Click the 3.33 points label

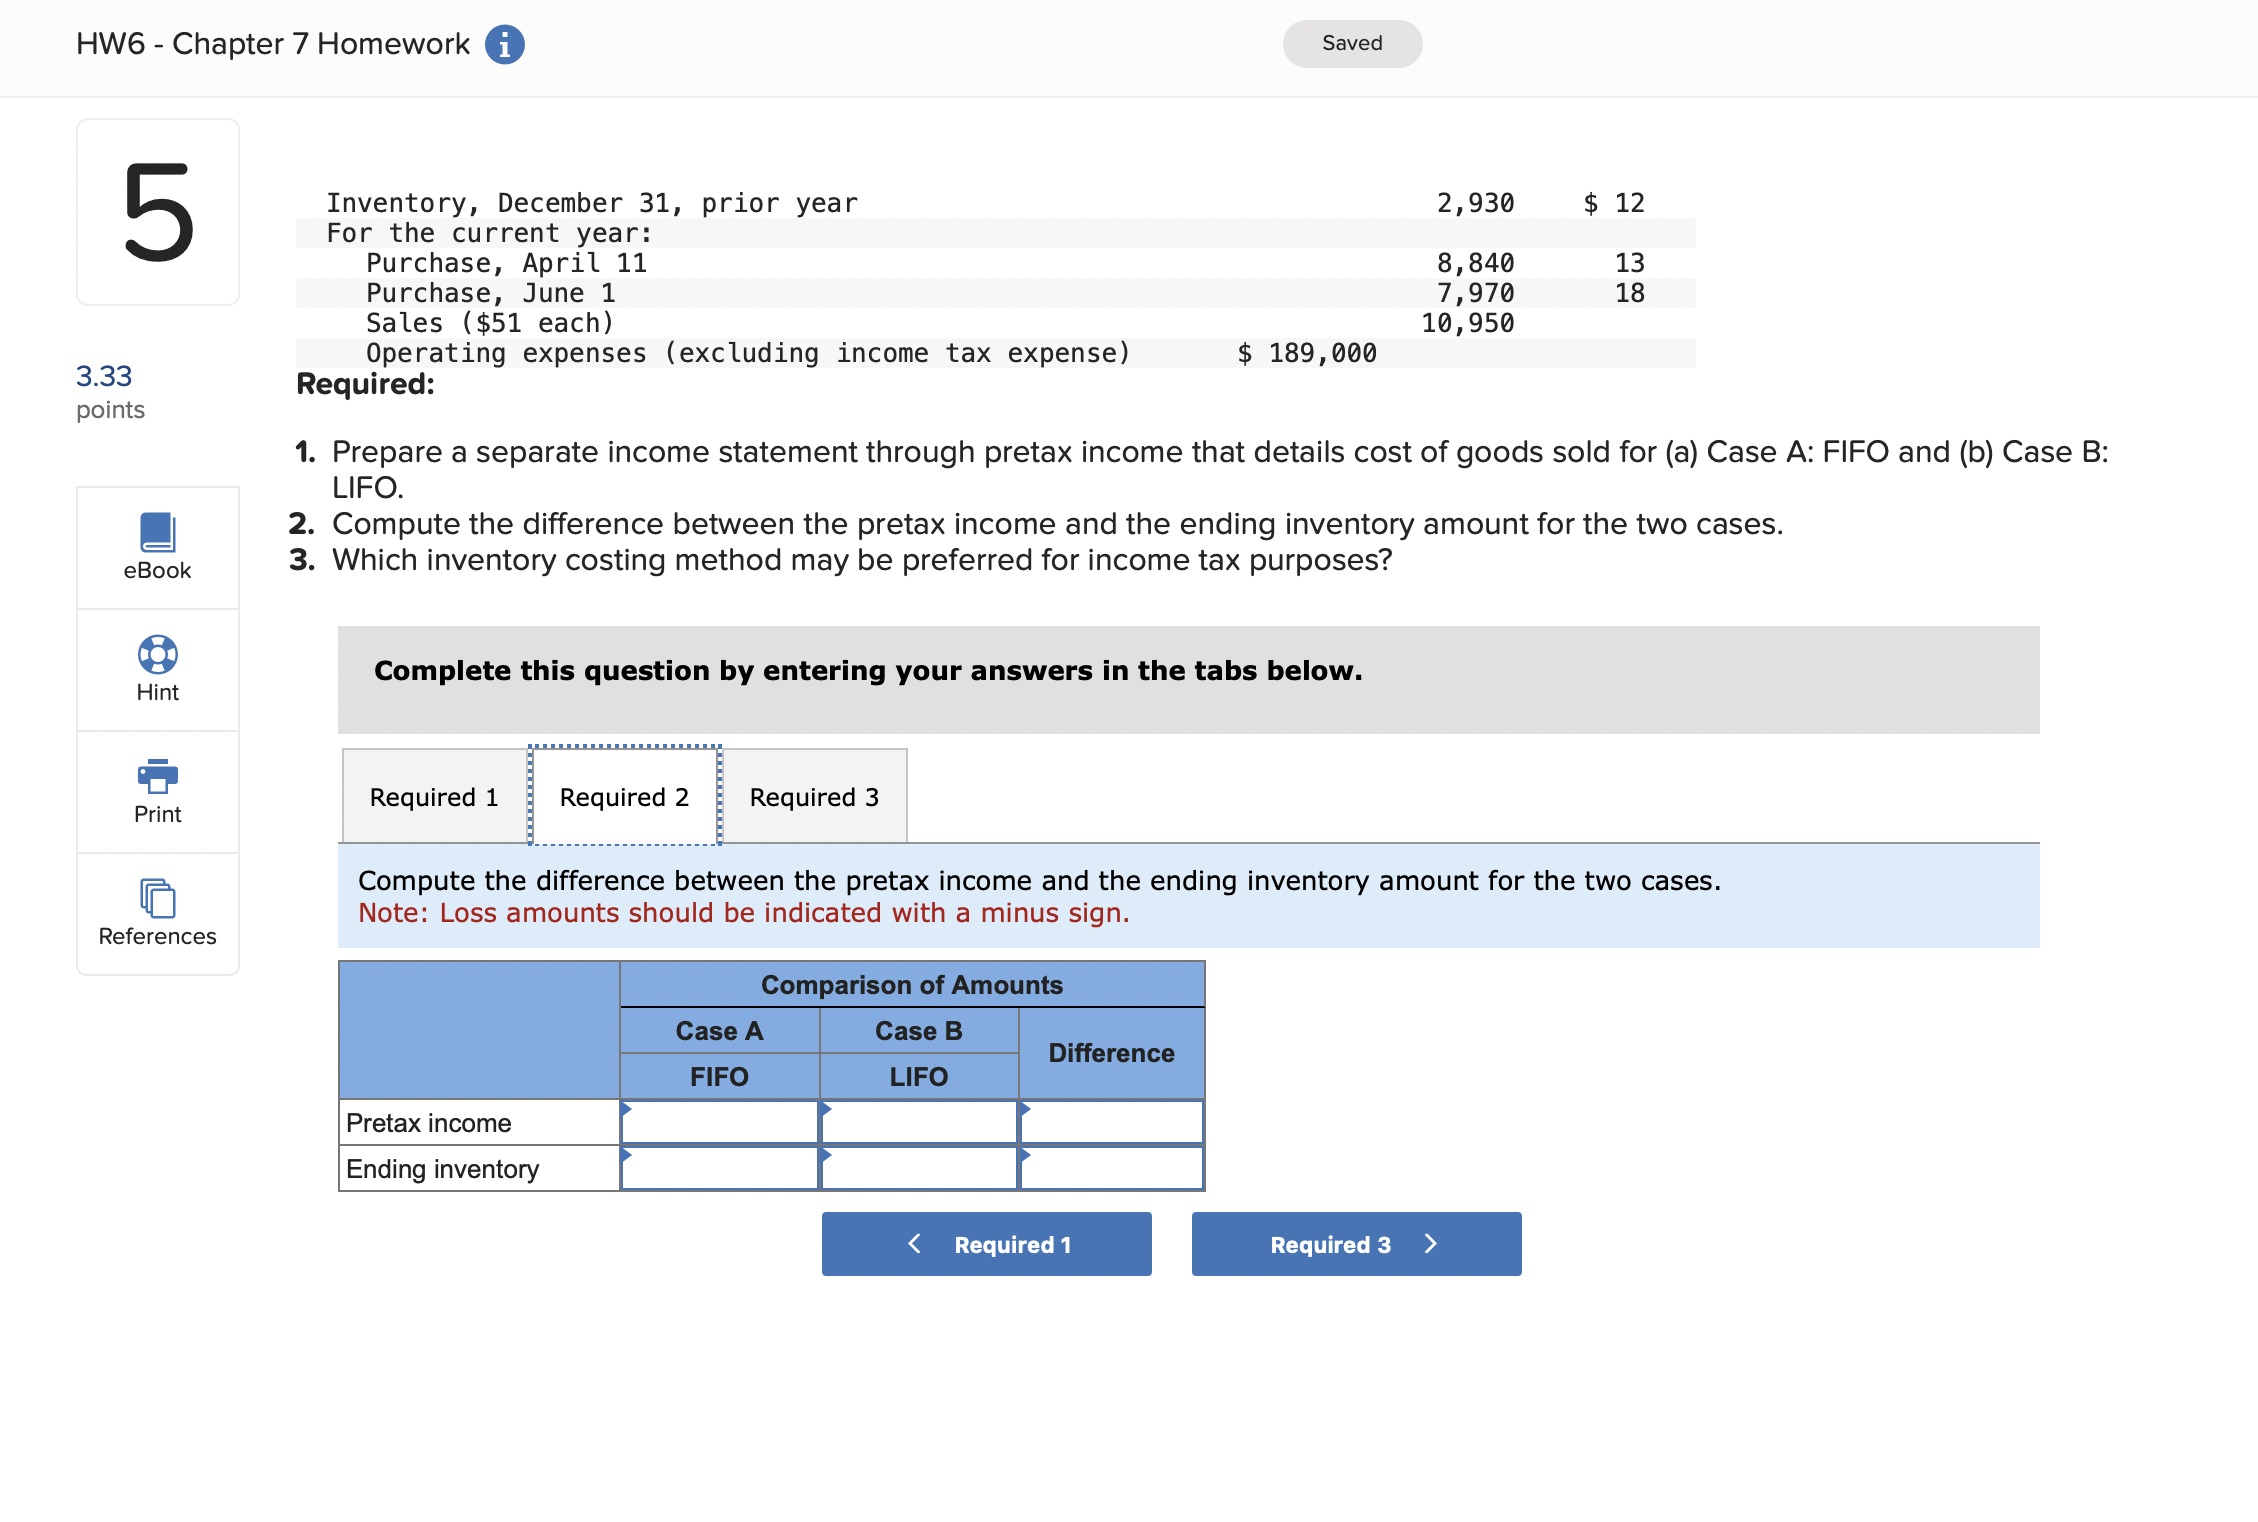[104, 377]
